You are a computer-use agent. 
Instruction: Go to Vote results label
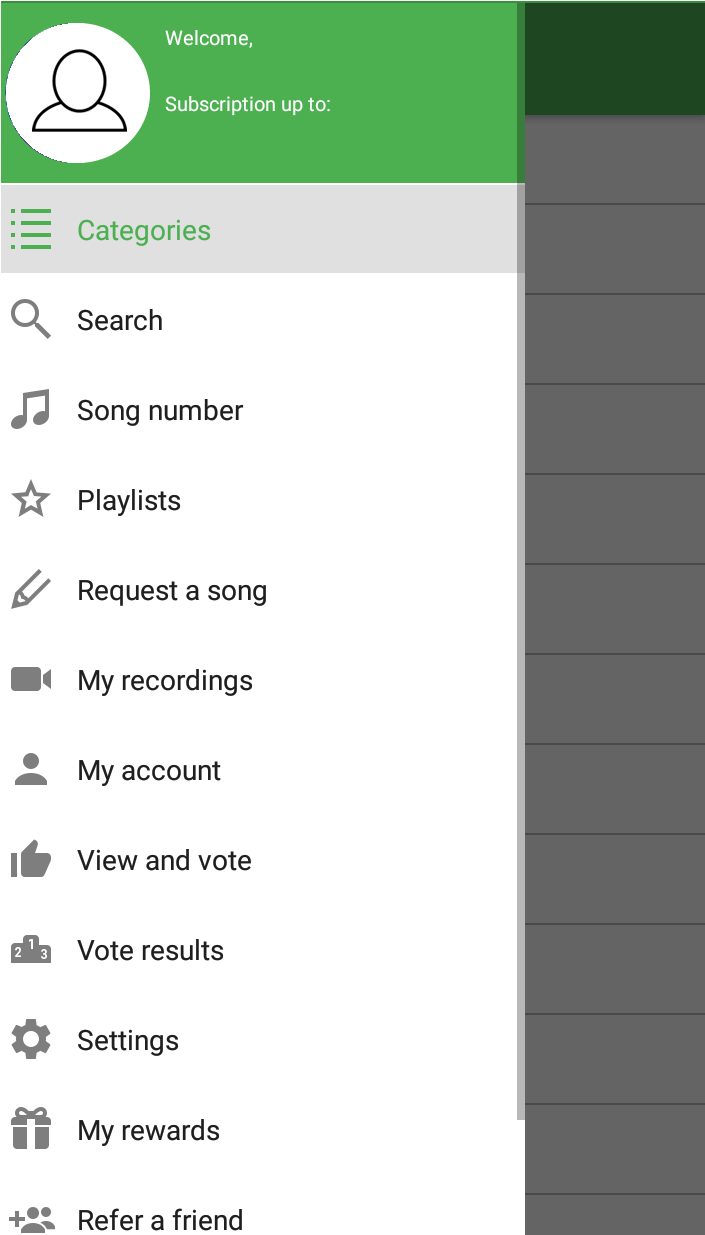click(x=150, y=950)
